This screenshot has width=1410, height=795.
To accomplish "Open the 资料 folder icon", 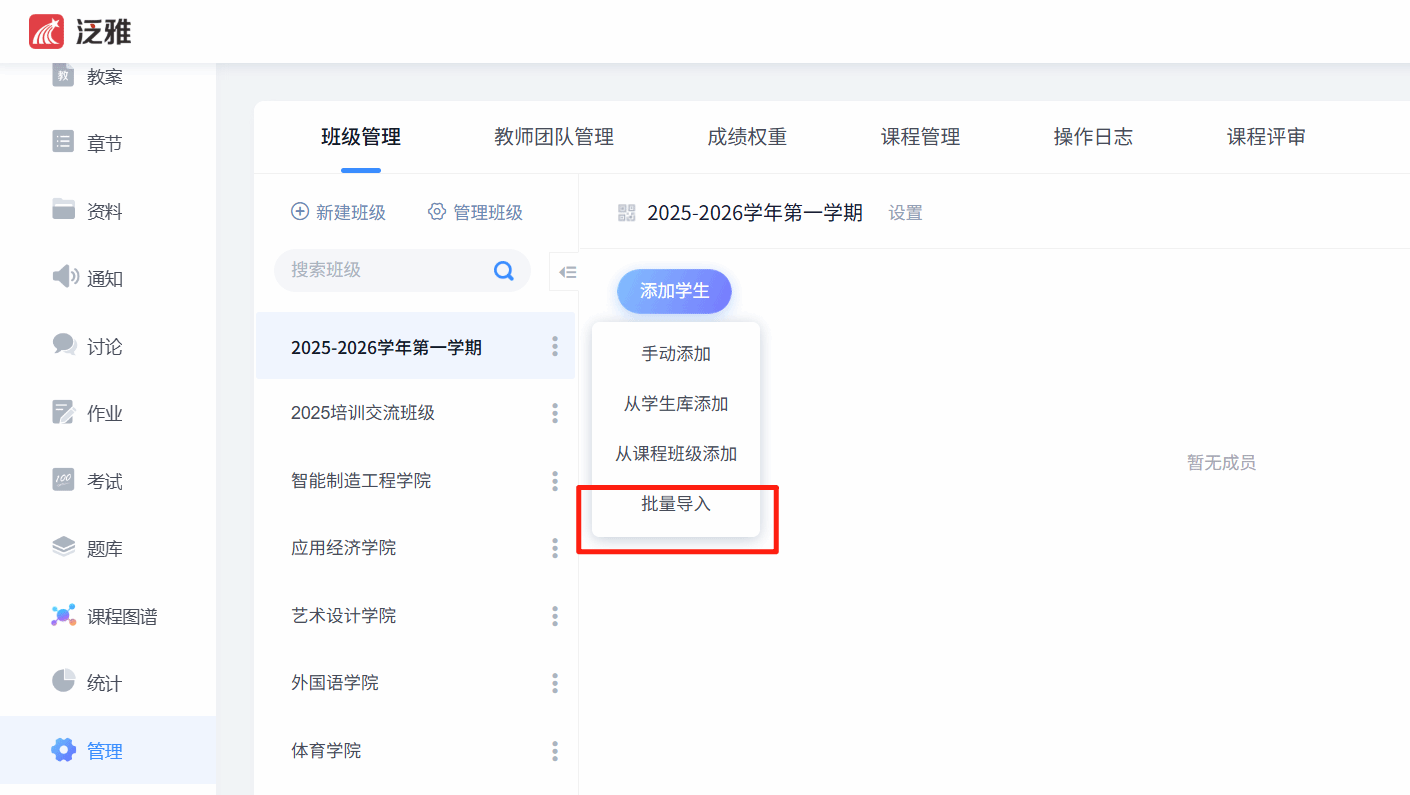I will click(63, 210).
